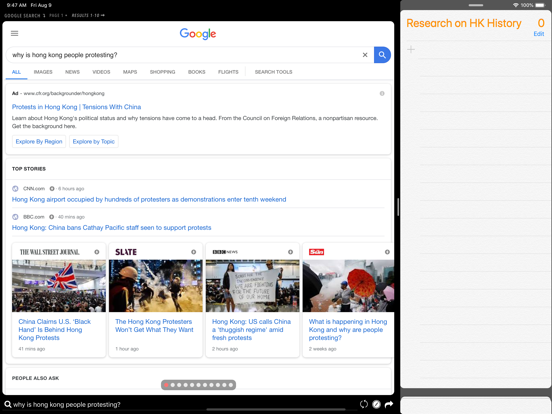Tap the 'Top Stories' heading
Screen dimensions: 552x414
coord(29,169)
